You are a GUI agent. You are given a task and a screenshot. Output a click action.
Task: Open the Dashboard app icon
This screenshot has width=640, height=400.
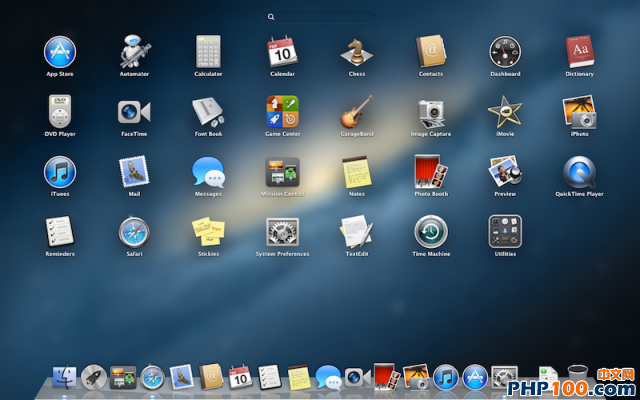click(505, 52)
